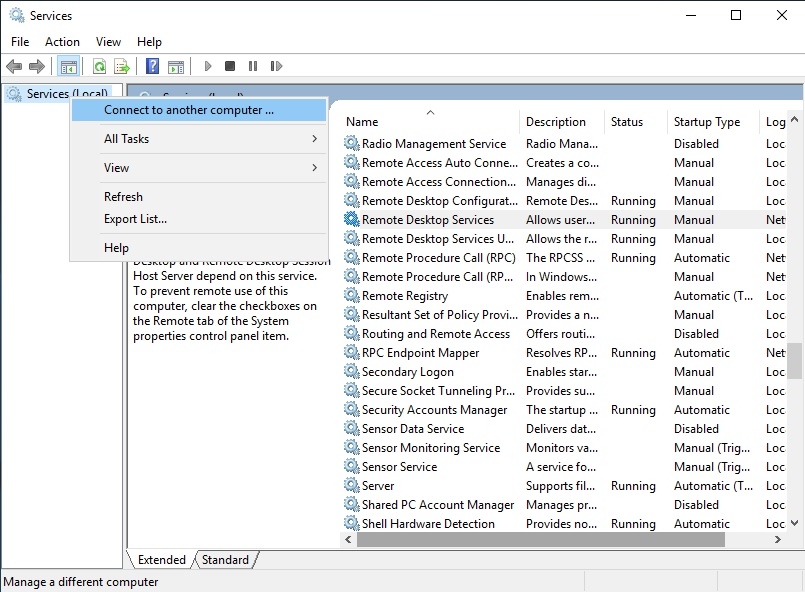Select the Remote Registry service row
Image resolution: width=805 pixels, height=592 pixels.
point(405,296)
